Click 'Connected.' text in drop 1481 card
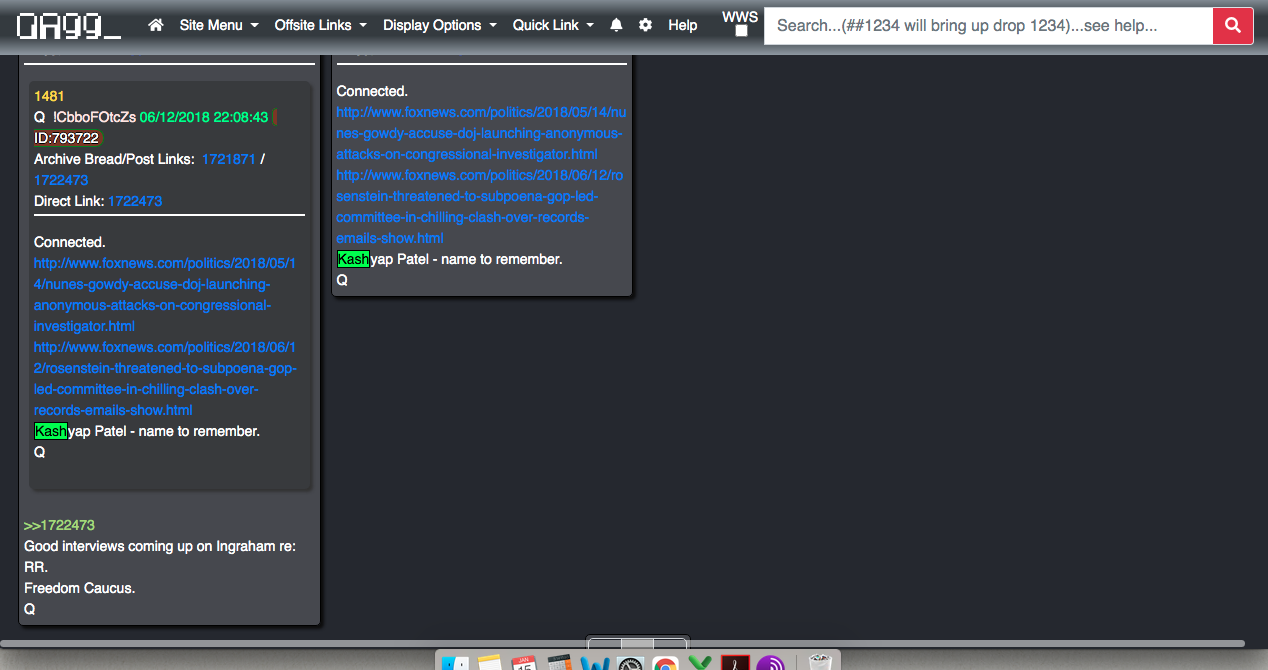This screenshot has height=670, width=1268. click(69, 242)
